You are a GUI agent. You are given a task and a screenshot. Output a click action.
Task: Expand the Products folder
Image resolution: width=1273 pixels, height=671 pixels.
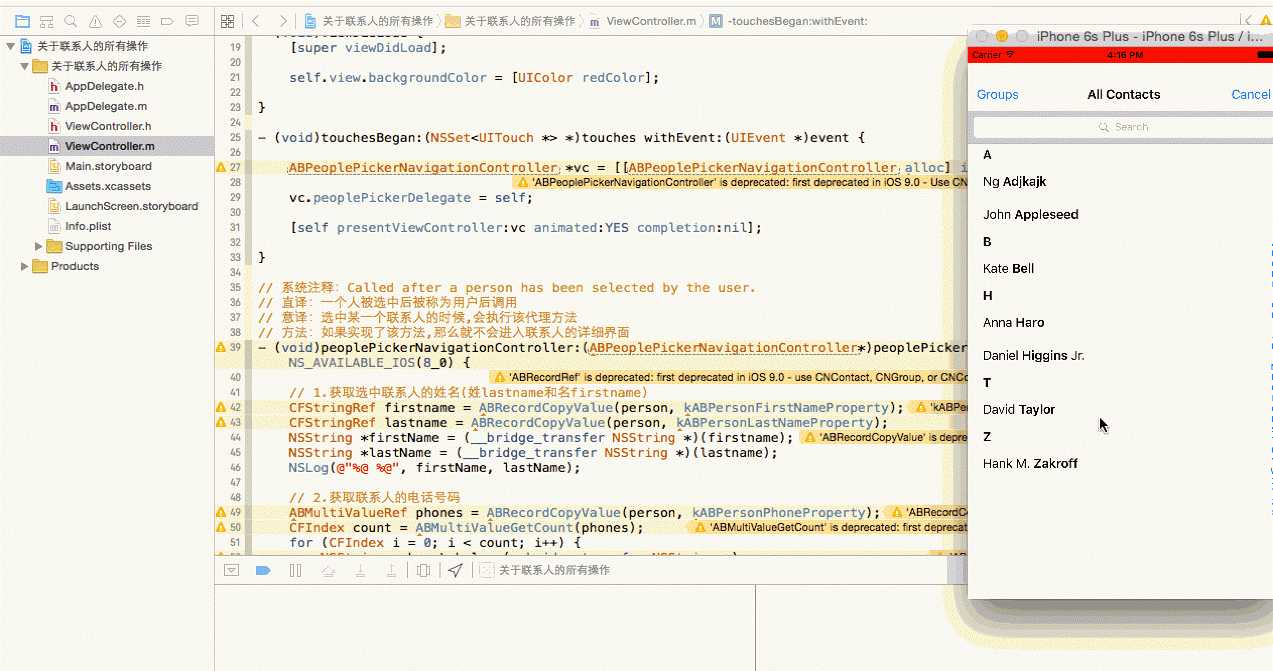pyautogui.click(x=25, y=266)
